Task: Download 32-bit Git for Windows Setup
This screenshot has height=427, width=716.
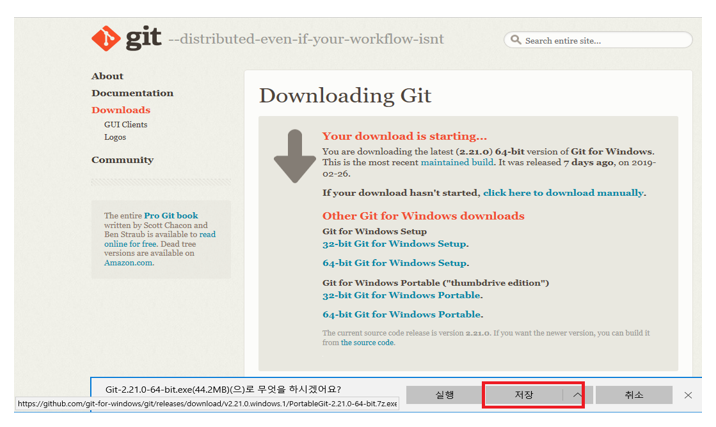Action: (395, 244)
